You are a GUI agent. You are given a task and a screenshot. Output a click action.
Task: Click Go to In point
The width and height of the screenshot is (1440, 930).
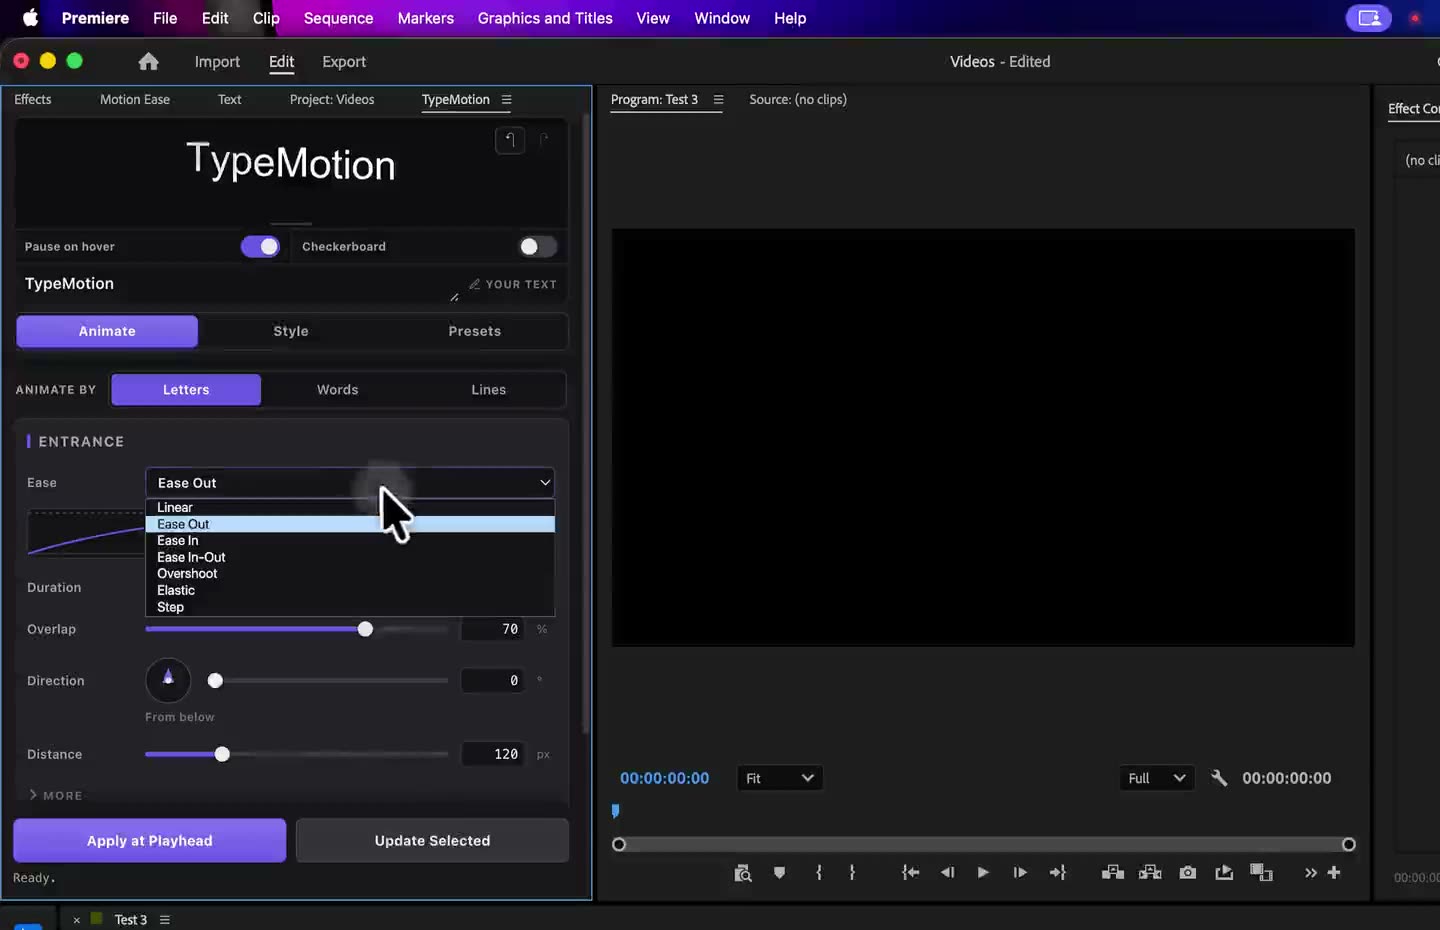910,873
